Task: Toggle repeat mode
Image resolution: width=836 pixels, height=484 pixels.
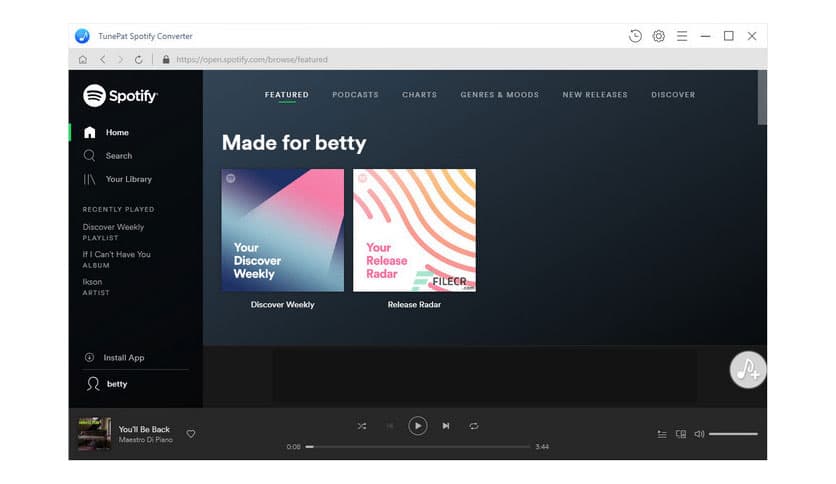Action: (473, 426)
